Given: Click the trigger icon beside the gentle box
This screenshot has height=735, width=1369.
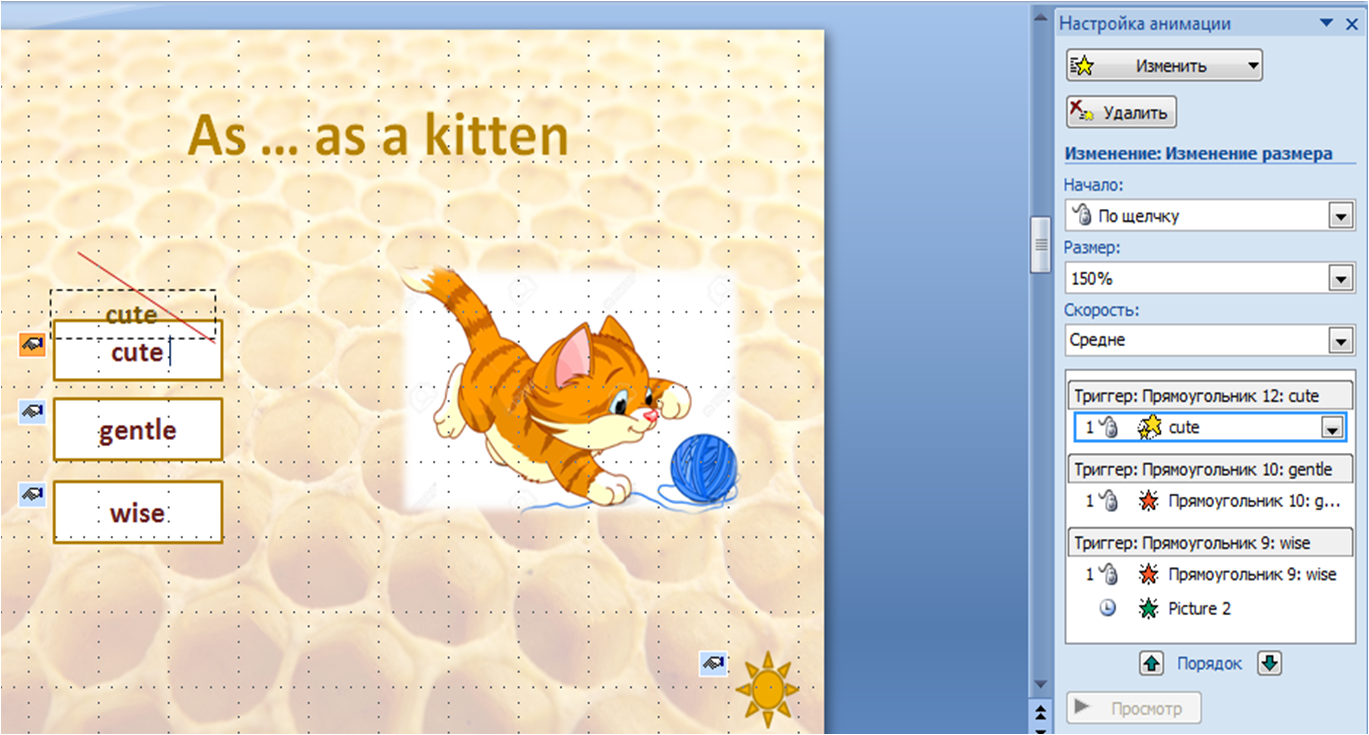Looking at the screenshot, I should tap(32, 411).
